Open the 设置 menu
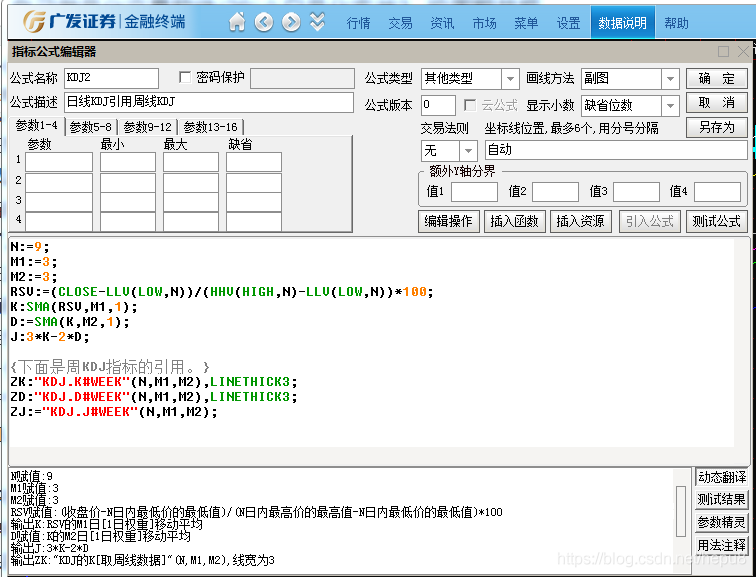Viewport: 756px width, 577px height. click(568, 23)
